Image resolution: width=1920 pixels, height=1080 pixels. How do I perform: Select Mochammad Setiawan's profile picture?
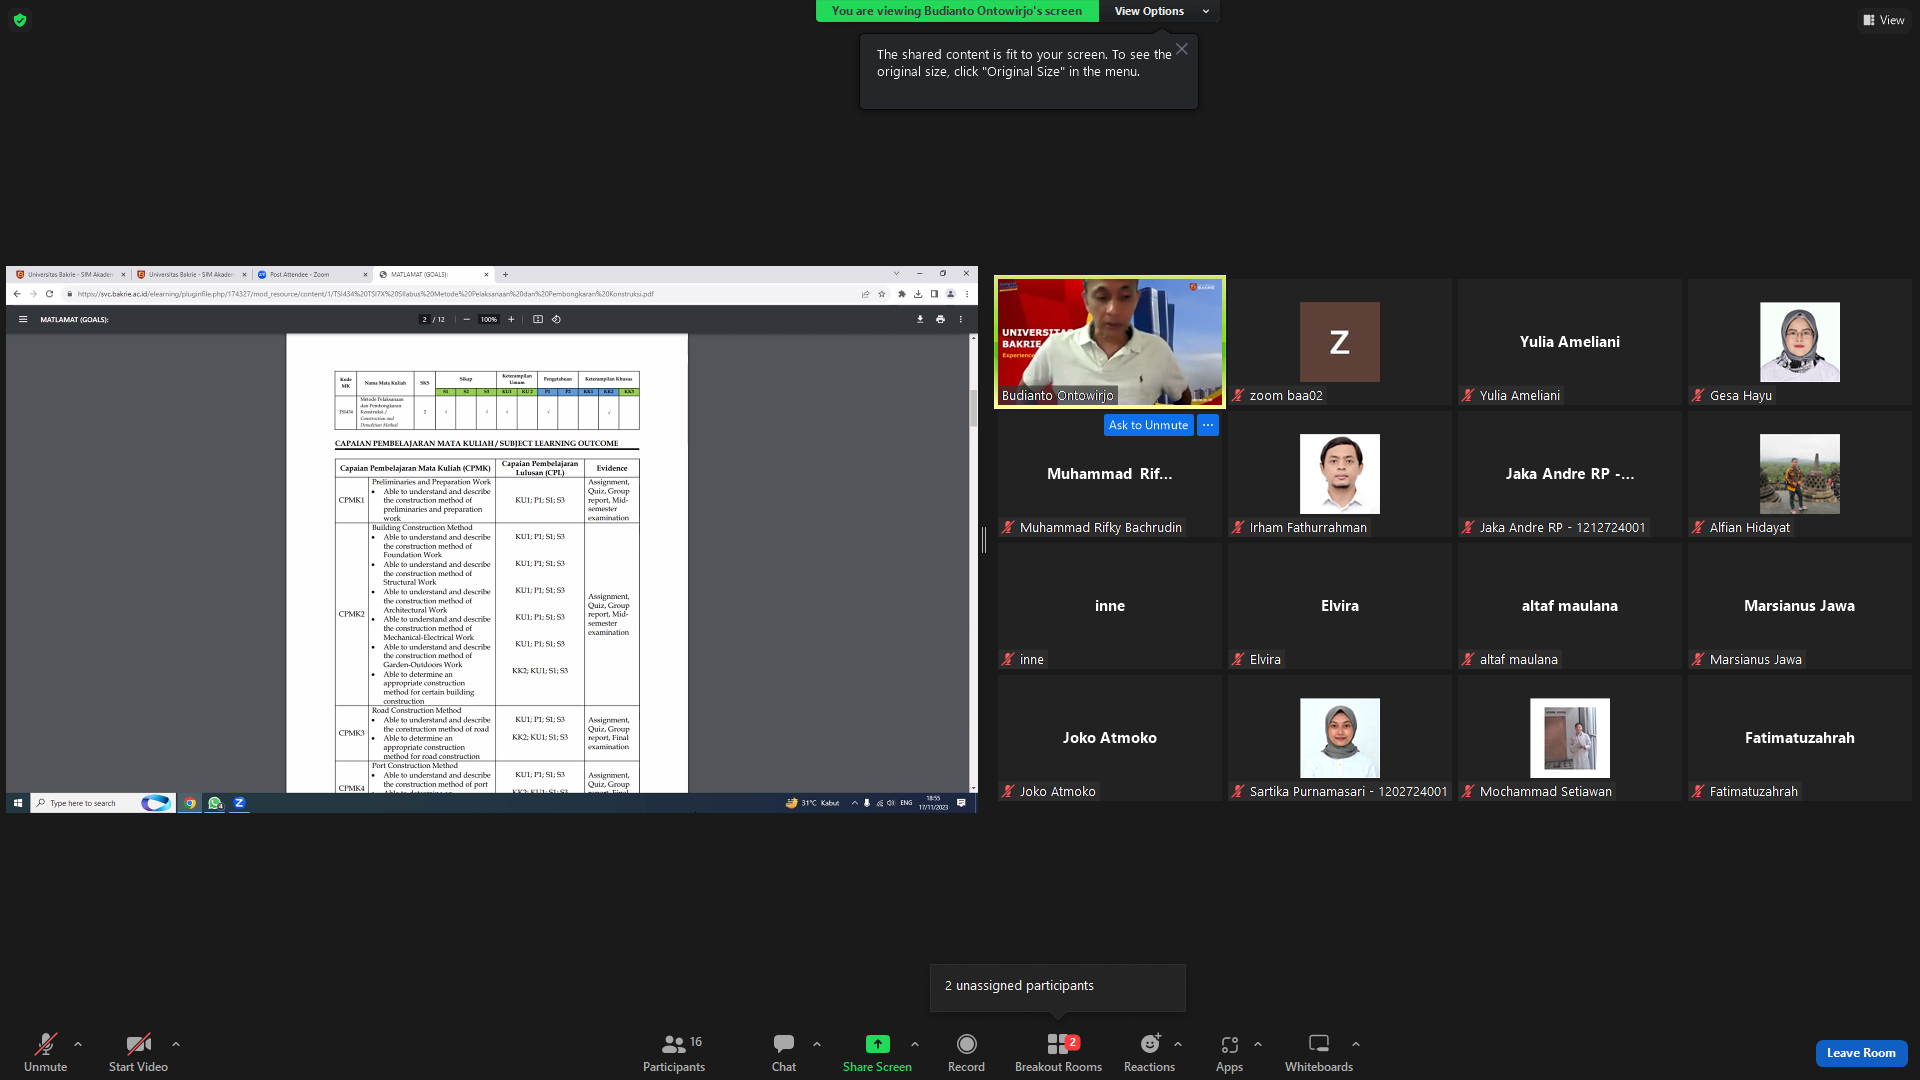click(1570, 738)
